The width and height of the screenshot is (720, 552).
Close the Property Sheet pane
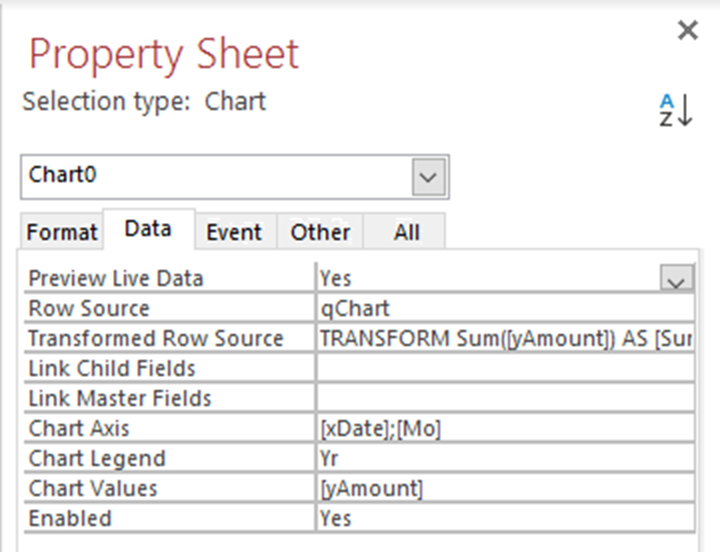pos(687,31)
